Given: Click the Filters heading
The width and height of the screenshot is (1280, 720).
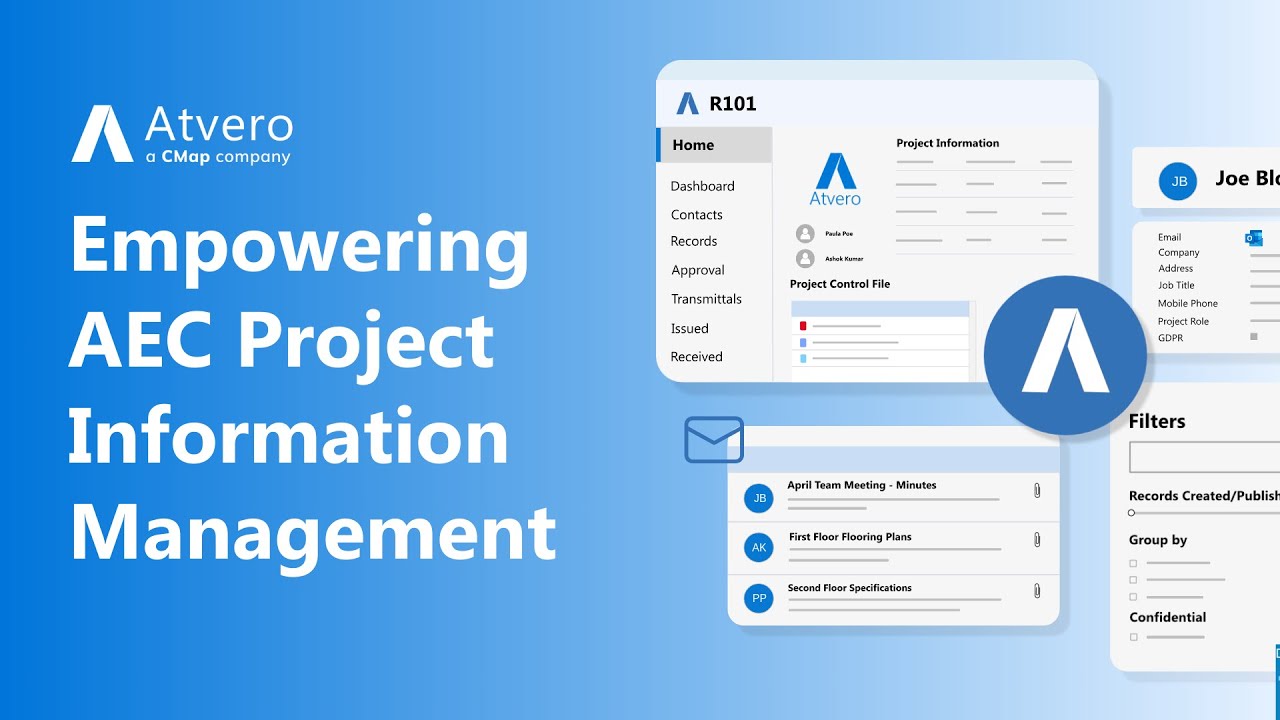Looking at the screenshot, I should point(1157,421).
